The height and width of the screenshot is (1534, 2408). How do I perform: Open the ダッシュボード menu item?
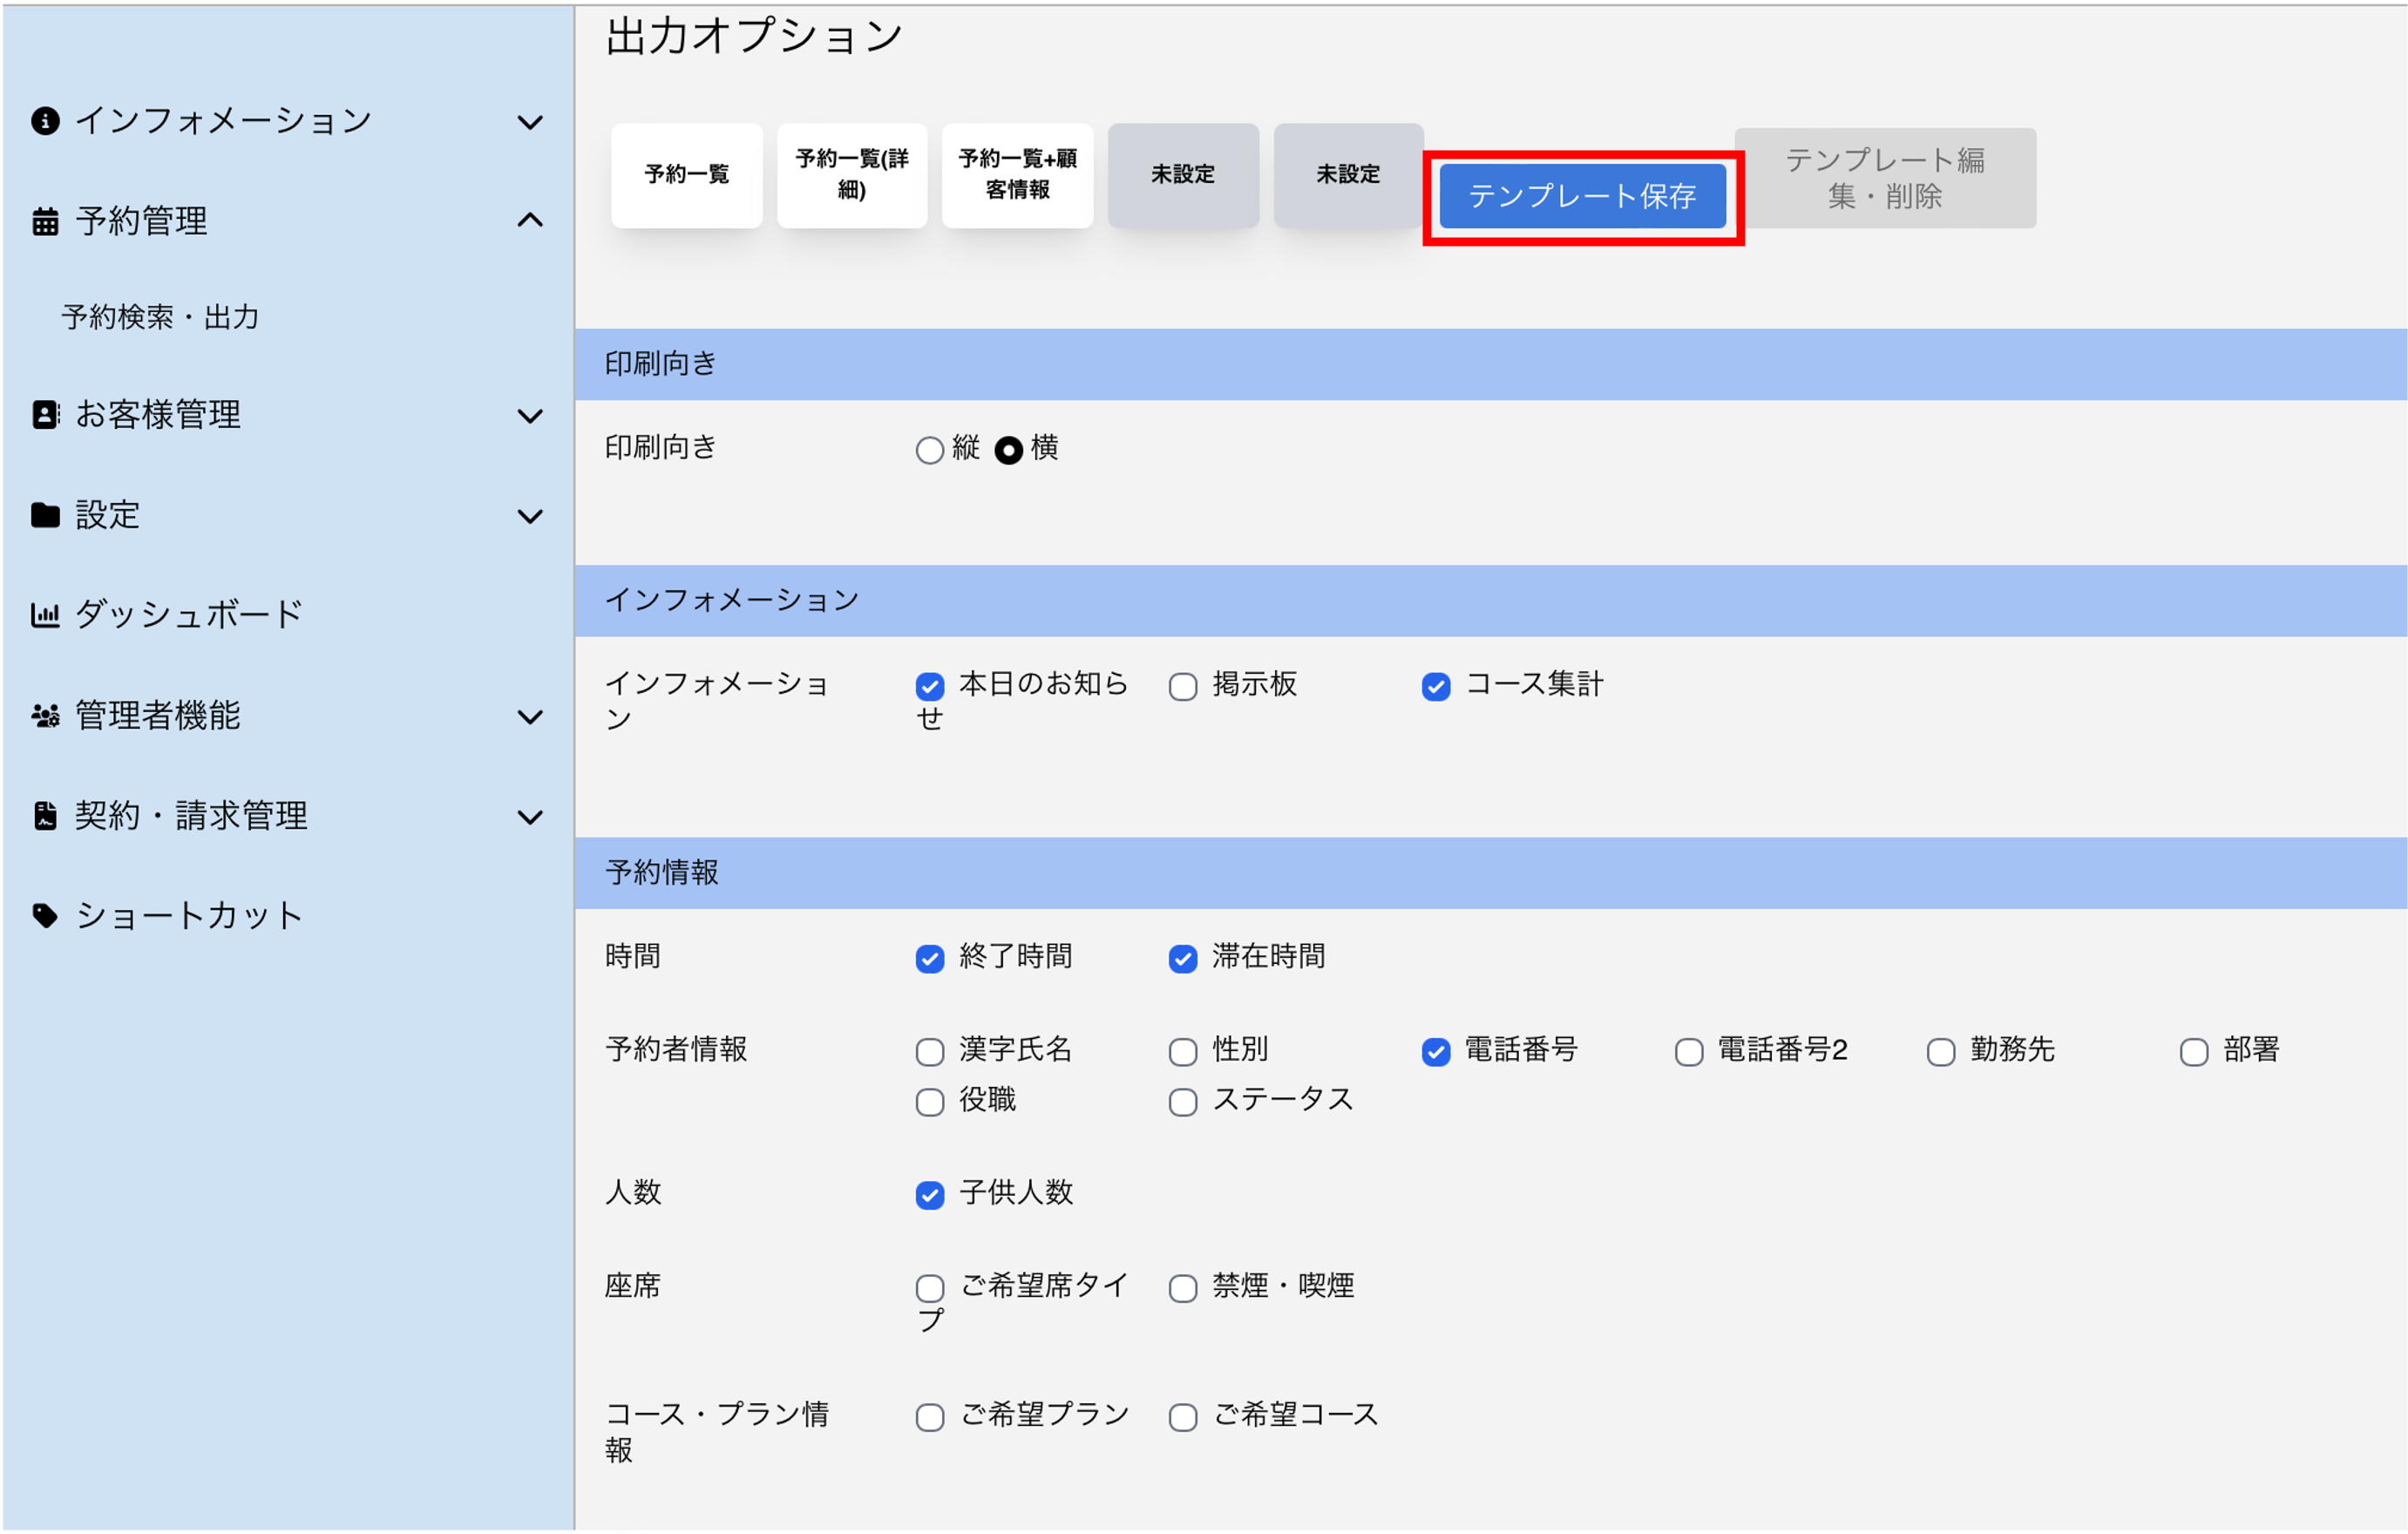(189, 615)
